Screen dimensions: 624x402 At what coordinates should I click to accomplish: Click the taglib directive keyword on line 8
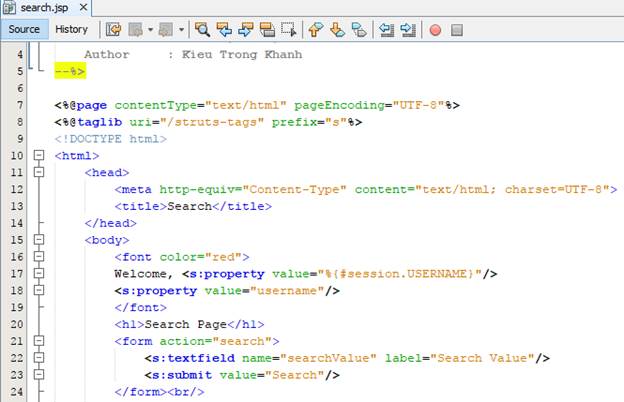click(99, 122)
